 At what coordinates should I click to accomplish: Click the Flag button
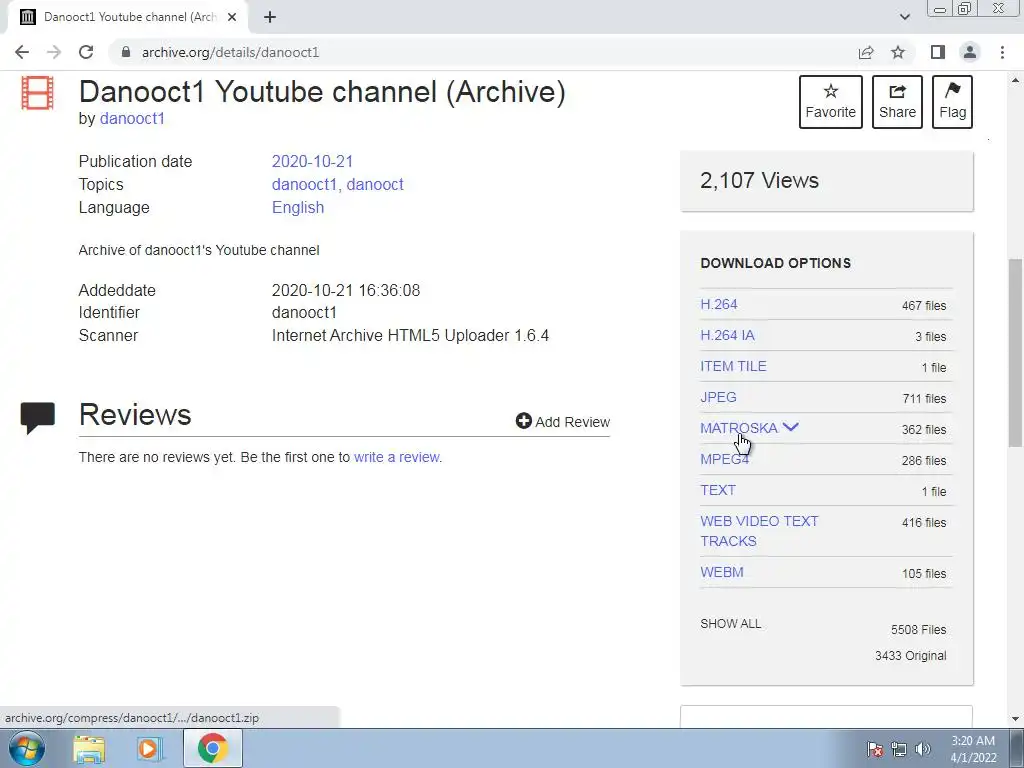click(x=952, y=101)
